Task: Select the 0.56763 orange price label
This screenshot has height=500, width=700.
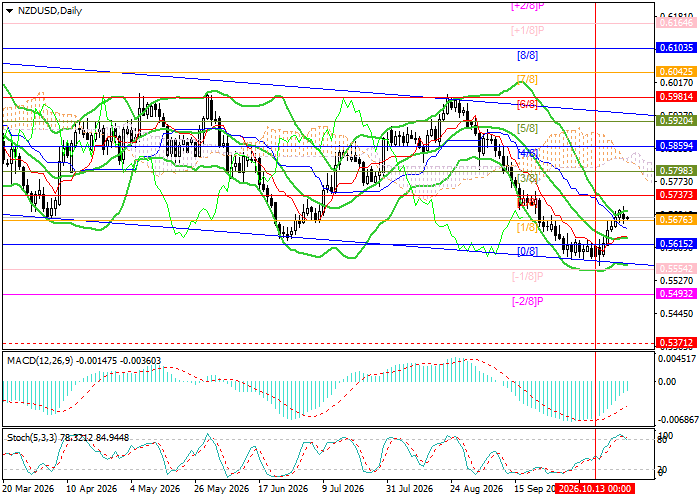Action: coord(676,220)
